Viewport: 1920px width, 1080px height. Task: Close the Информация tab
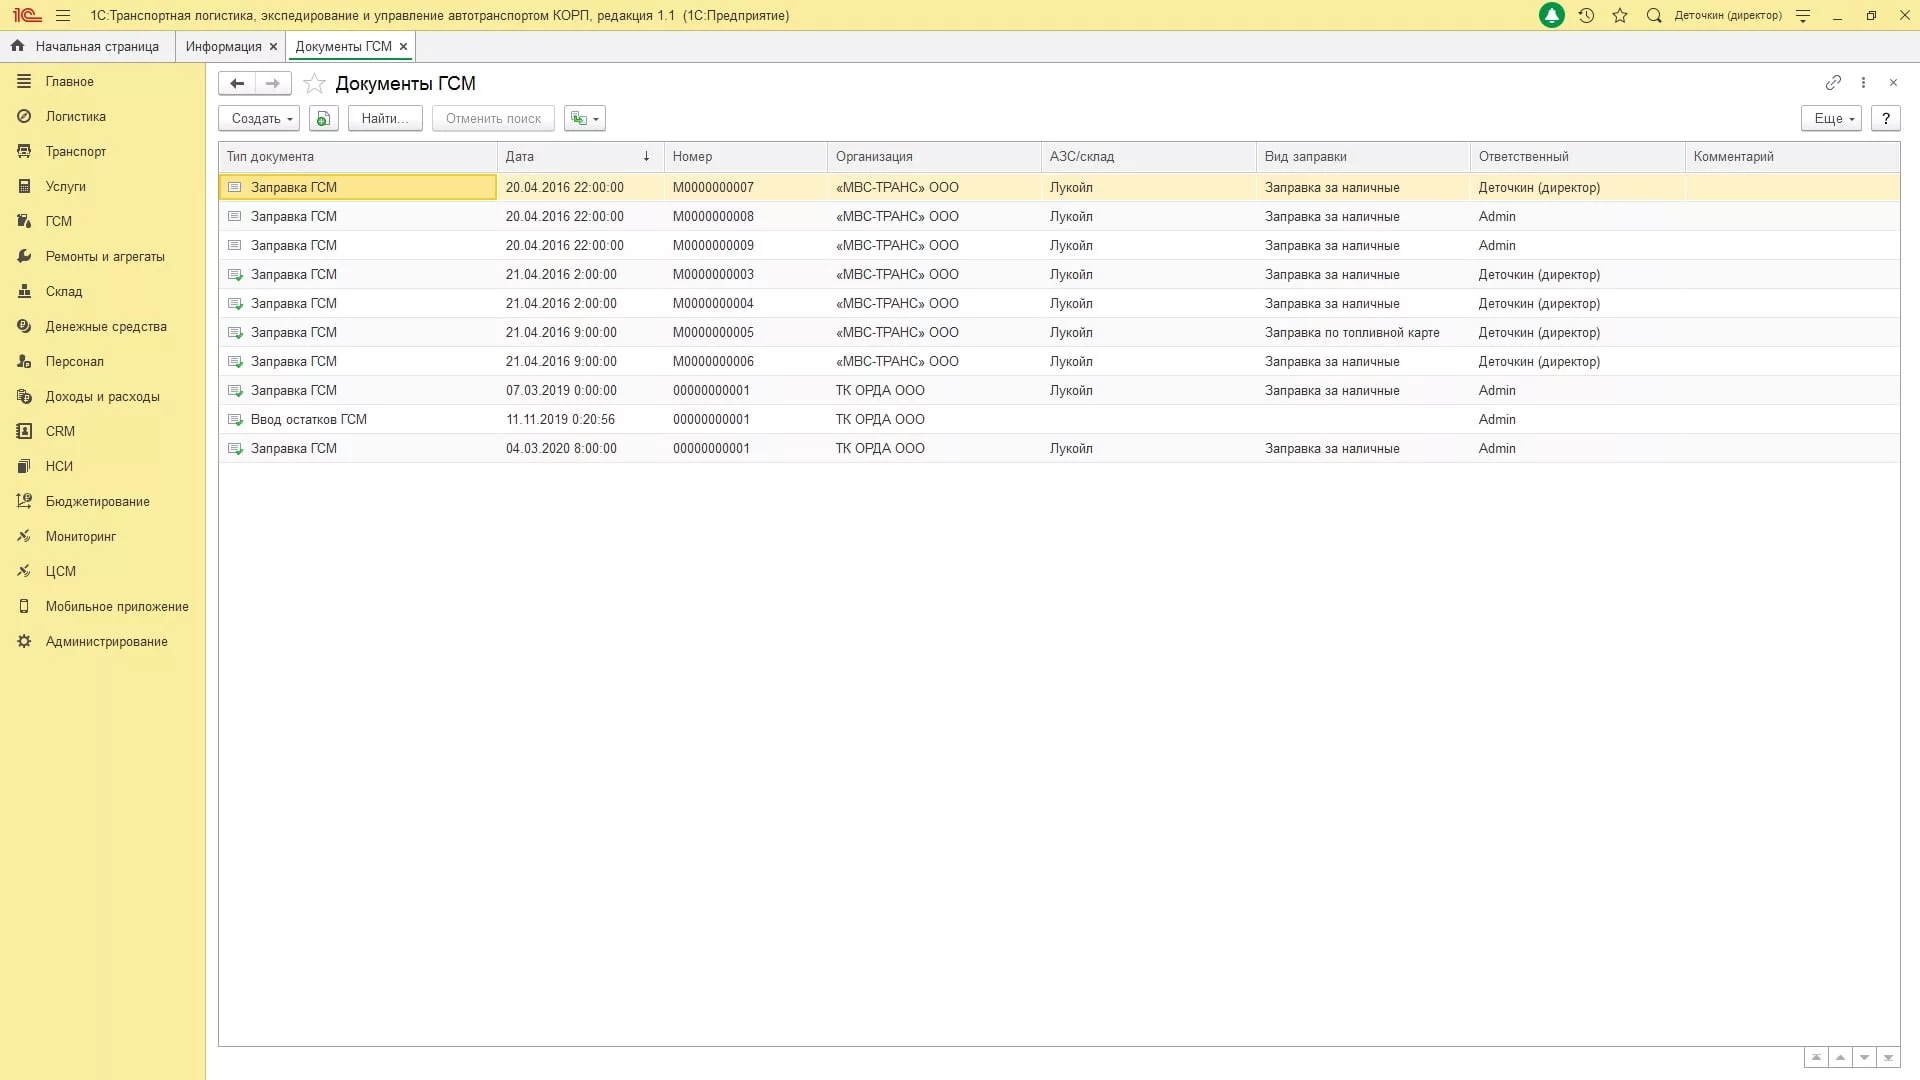tap(273, 46)
